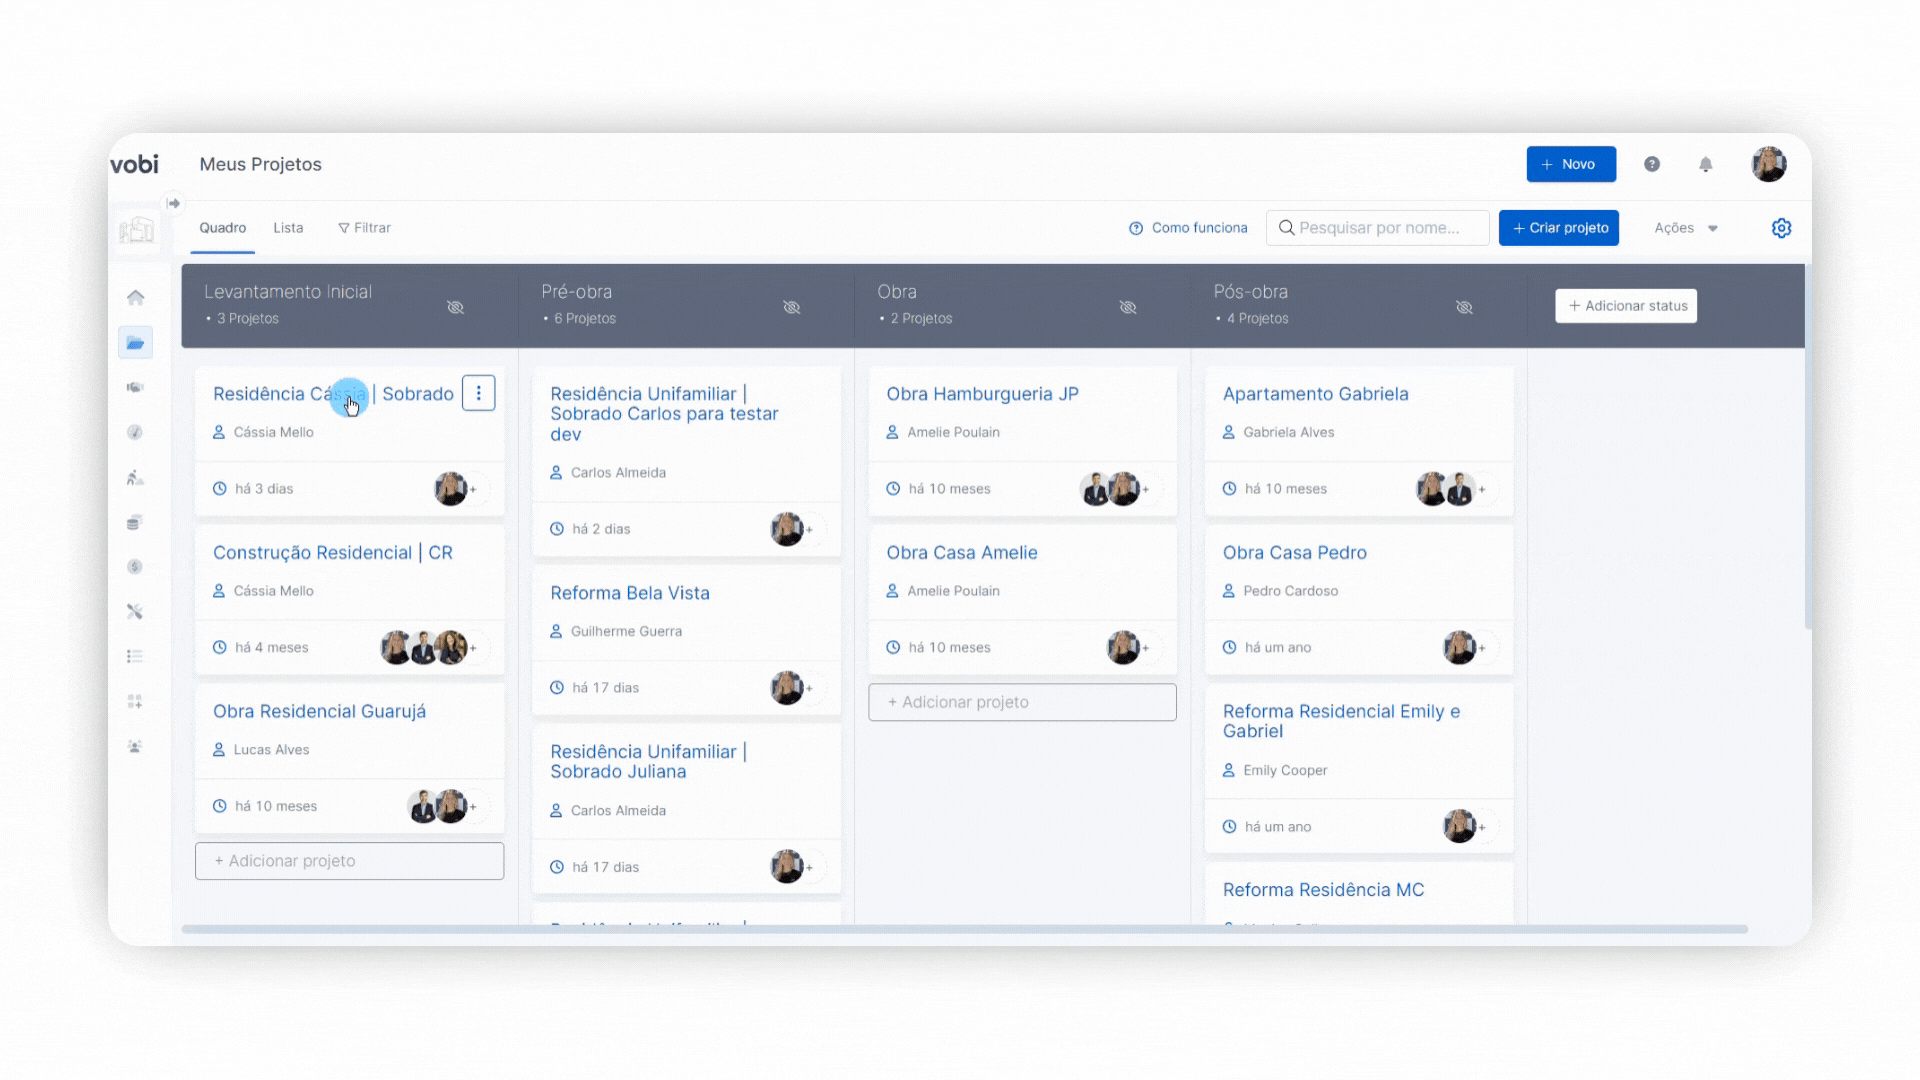The height and width of the screenshot is (1080, 1920).
Task: Open the dollar coin sidebar icon
Action: (136, 567)
